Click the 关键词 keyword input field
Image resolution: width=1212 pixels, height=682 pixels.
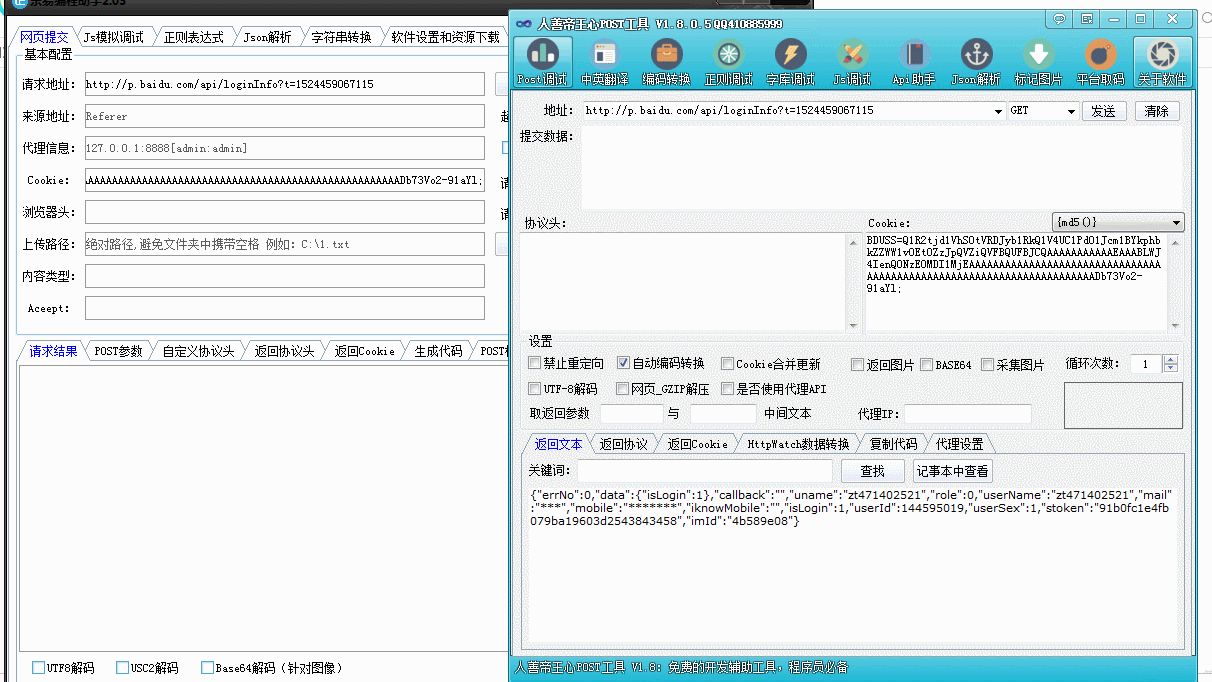coord(705,471)
